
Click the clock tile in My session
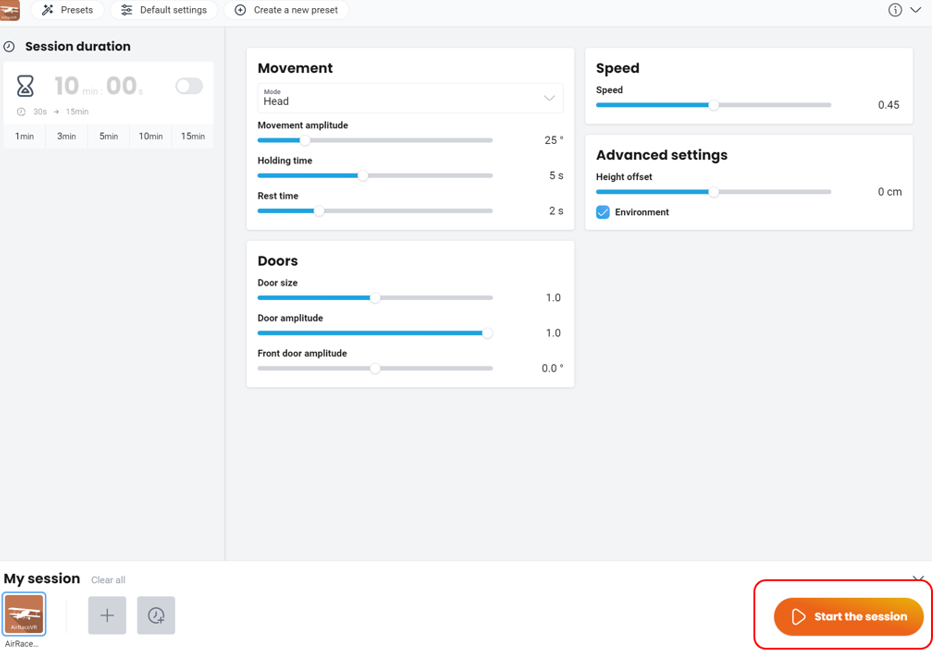(x=156, y=616)
